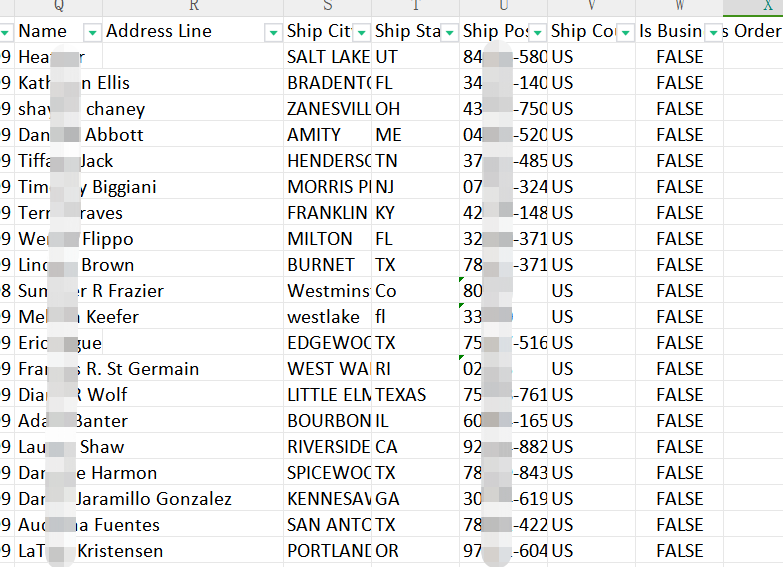Expand the Ship Country filter arrow
Screen dimensions: 783x567
625,32
